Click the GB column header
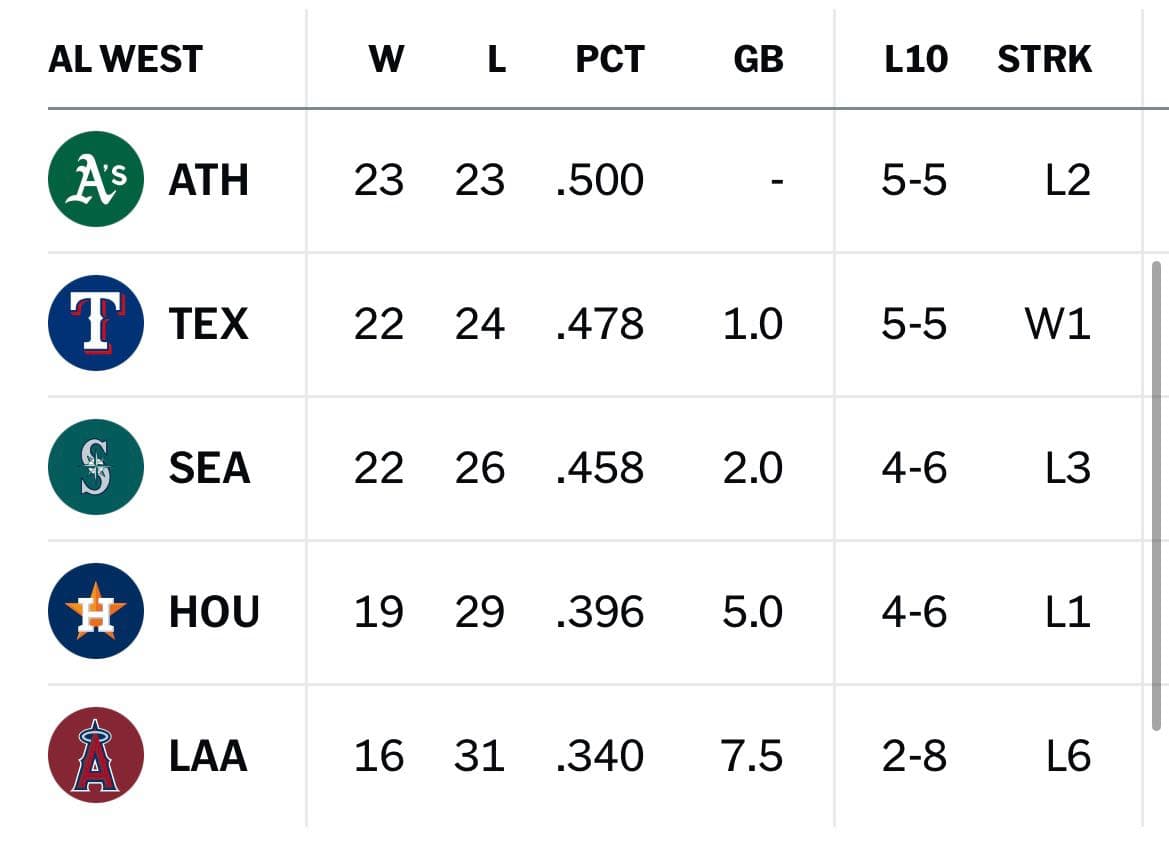 coord(758,59)
